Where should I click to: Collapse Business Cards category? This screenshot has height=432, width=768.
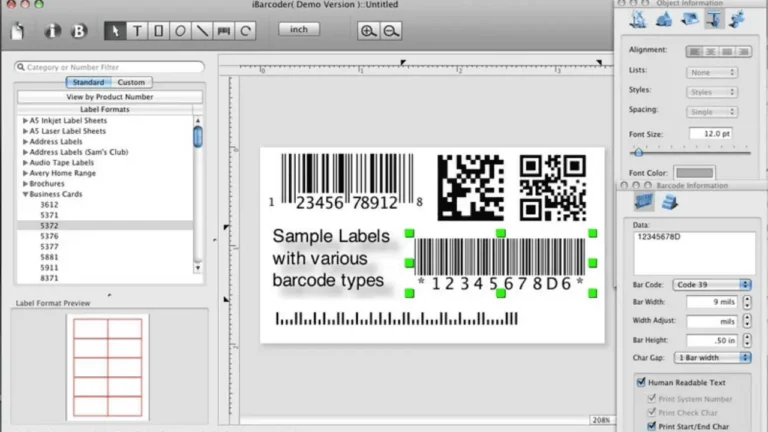25,194
